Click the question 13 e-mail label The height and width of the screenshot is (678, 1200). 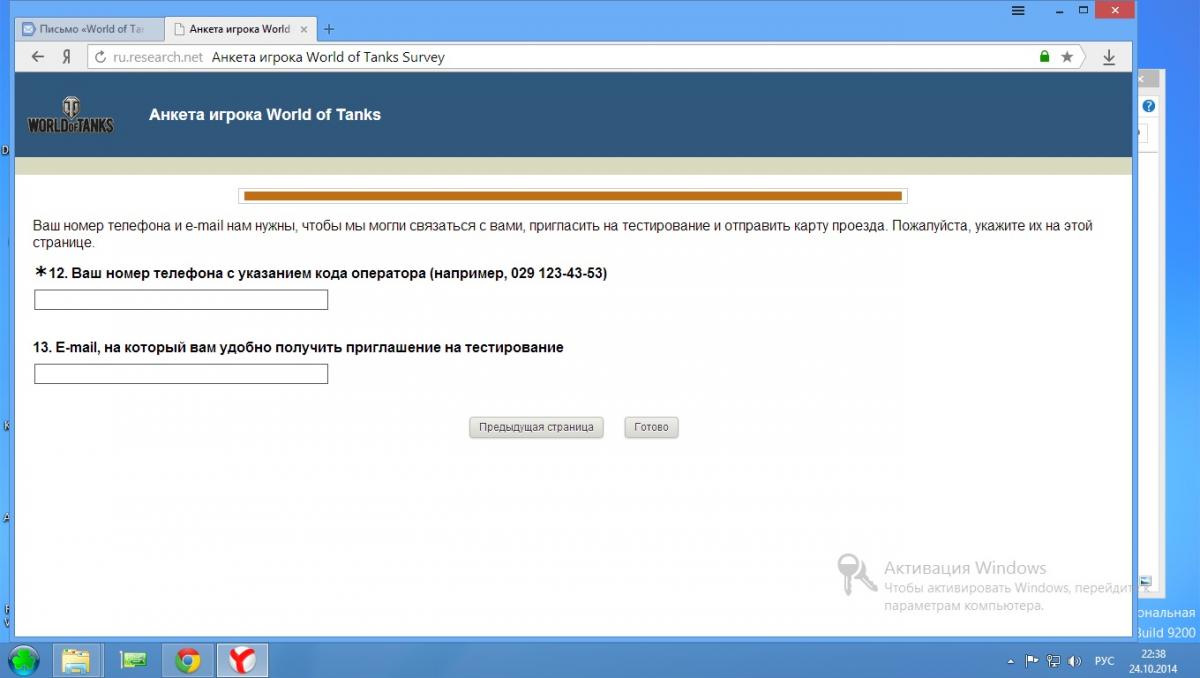click(298, 347)
